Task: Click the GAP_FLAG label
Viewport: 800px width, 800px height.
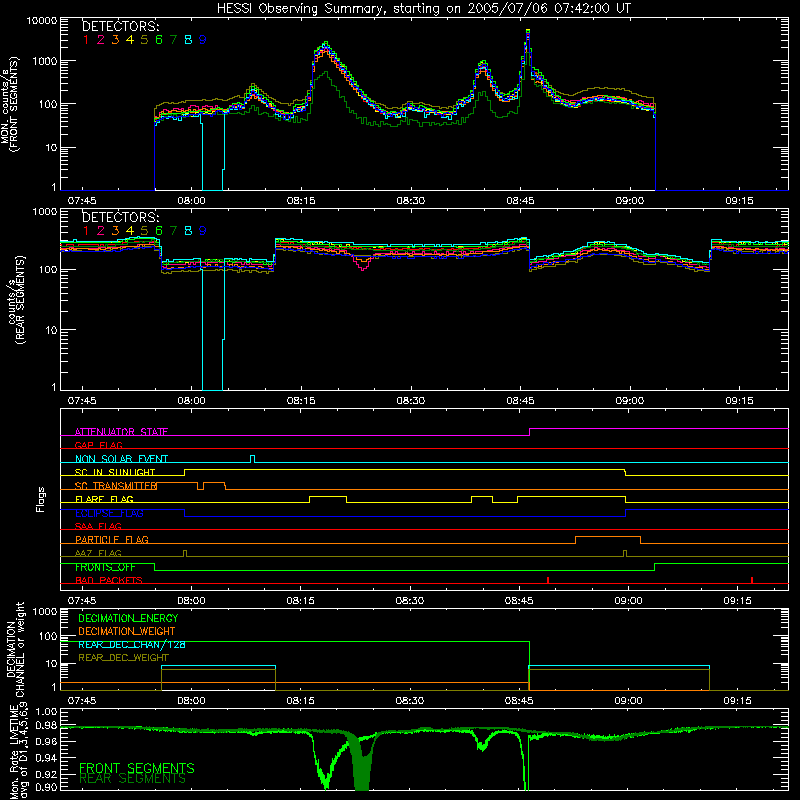Action: click(98, 445)
